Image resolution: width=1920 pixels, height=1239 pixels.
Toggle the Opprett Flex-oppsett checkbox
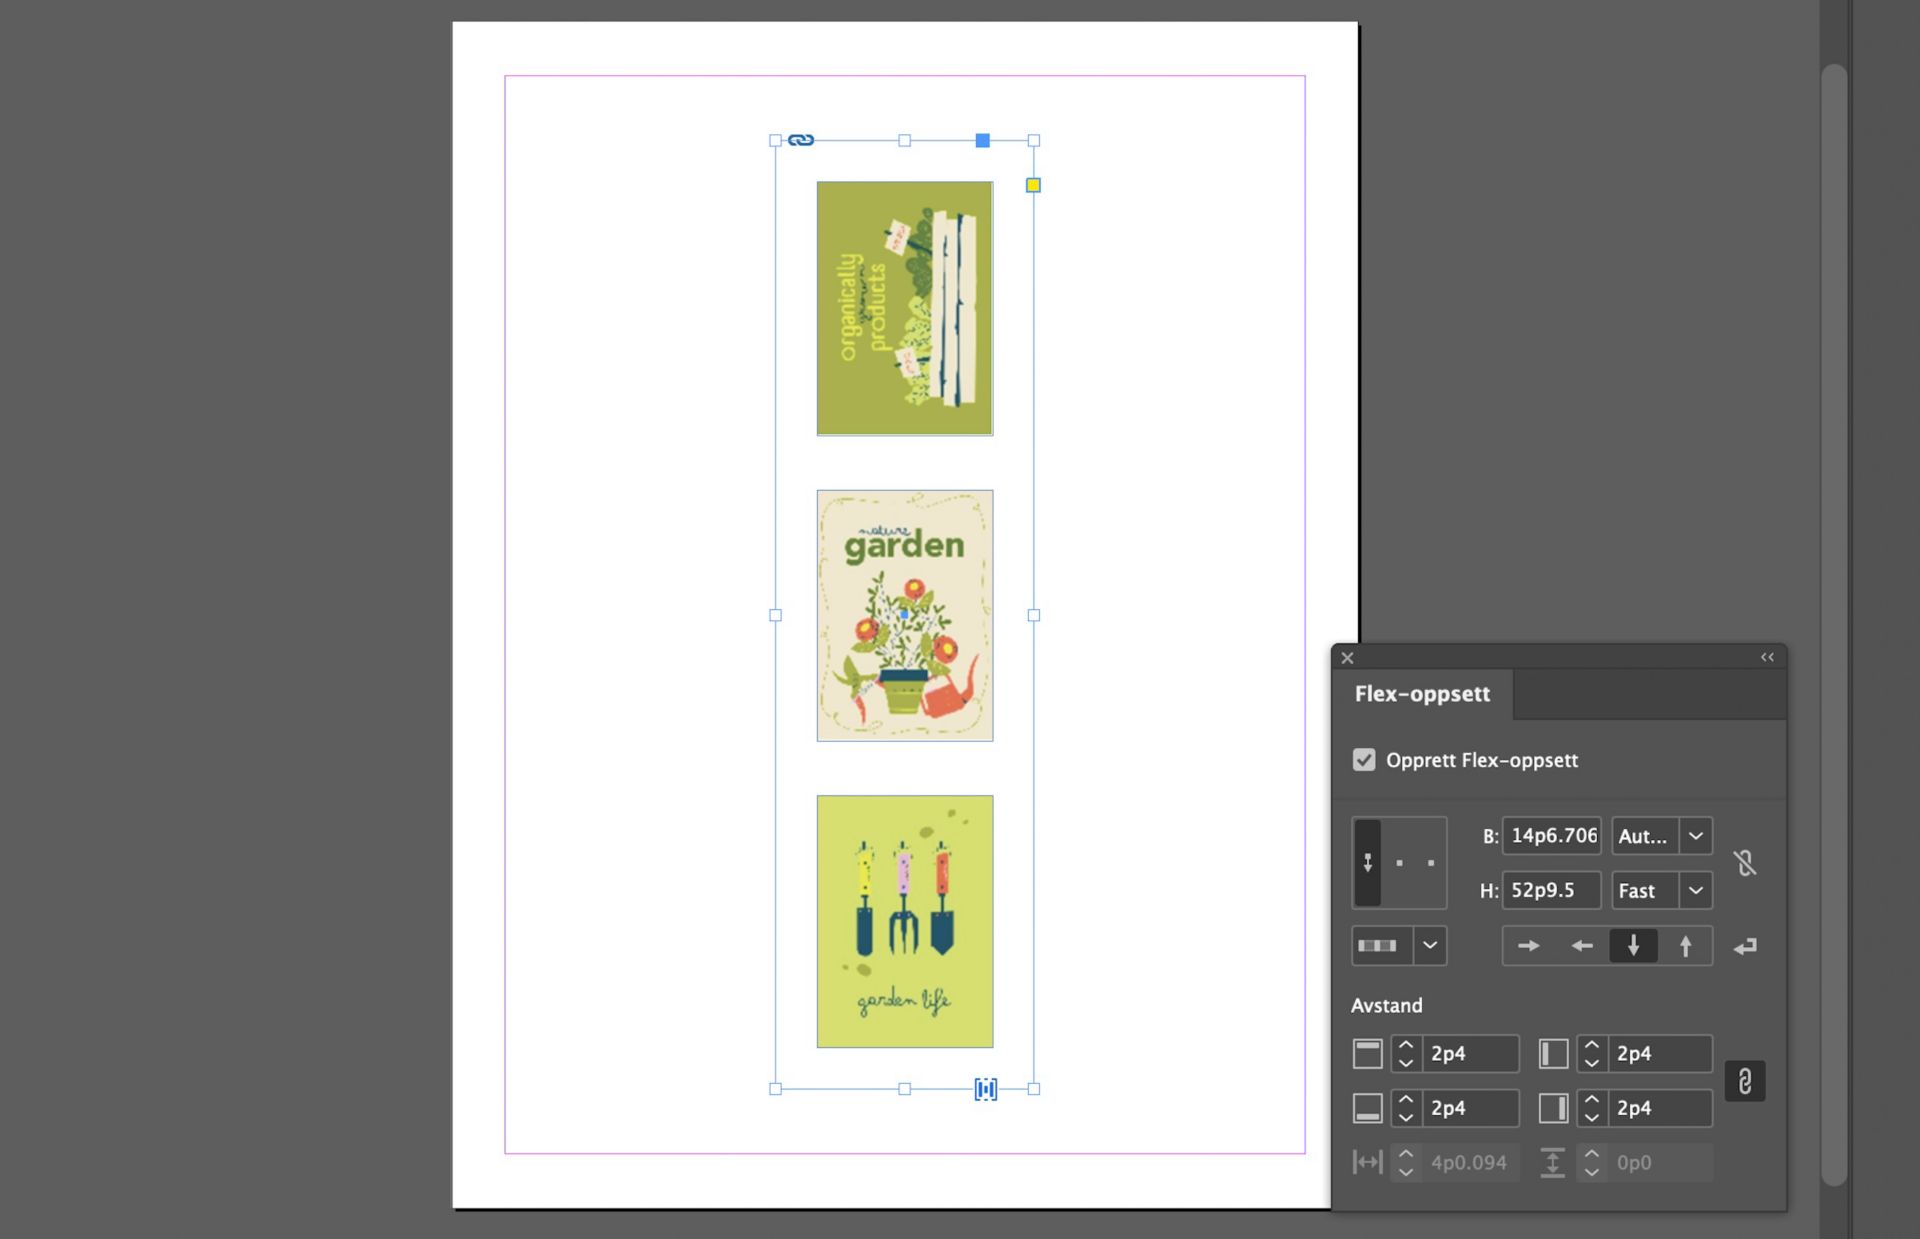pos(1365,760)
